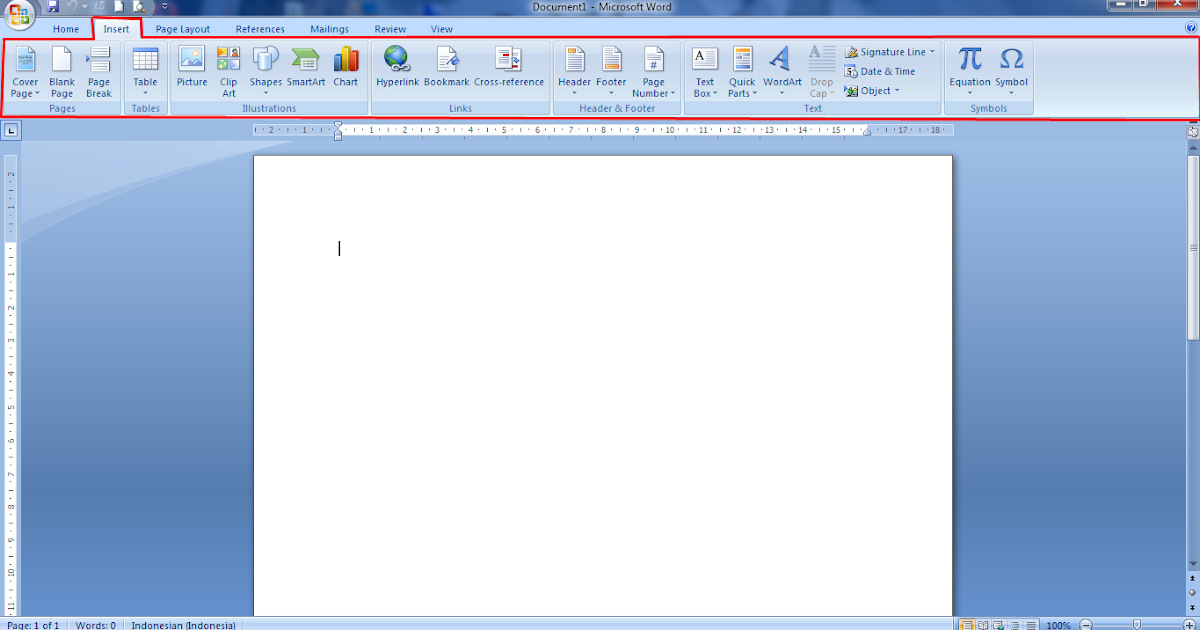This screenshot has width=1200, height=630.
Task: Open the Object dropdown
Action: click(873, 90)
